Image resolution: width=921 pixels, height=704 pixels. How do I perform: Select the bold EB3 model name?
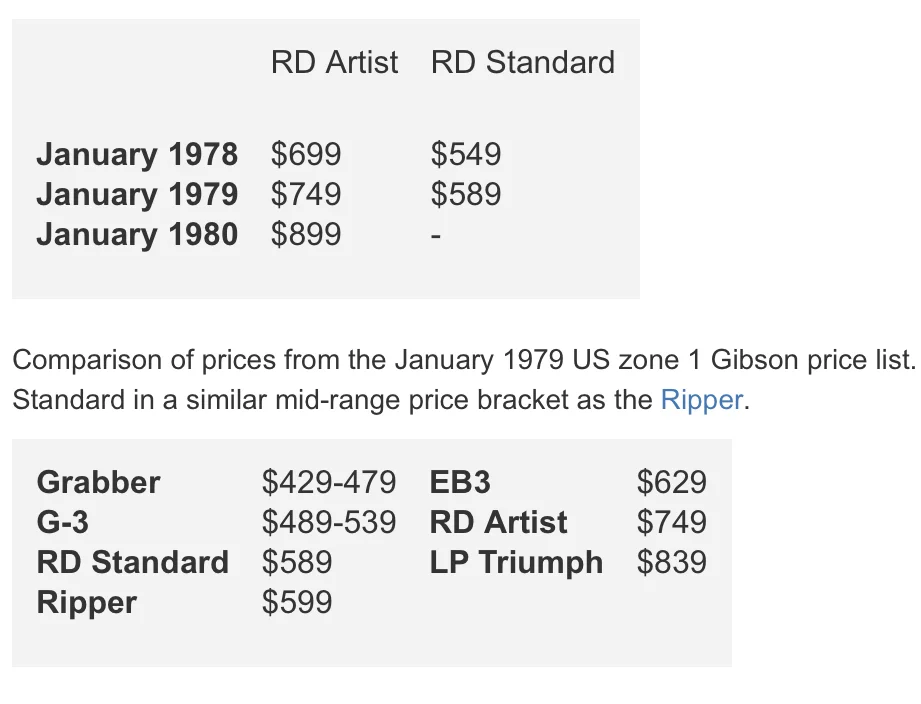[460, 483]
